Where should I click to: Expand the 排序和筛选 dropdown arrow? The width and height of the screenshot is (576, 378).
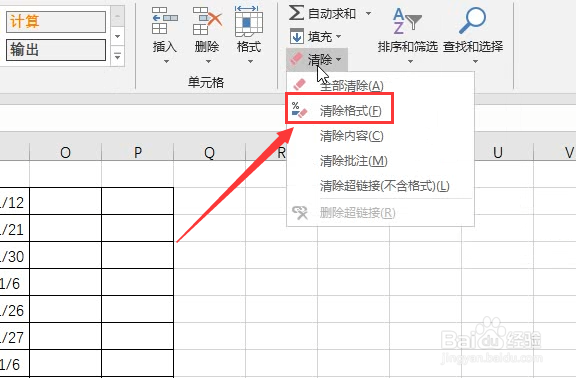click(x=410, y=62)
